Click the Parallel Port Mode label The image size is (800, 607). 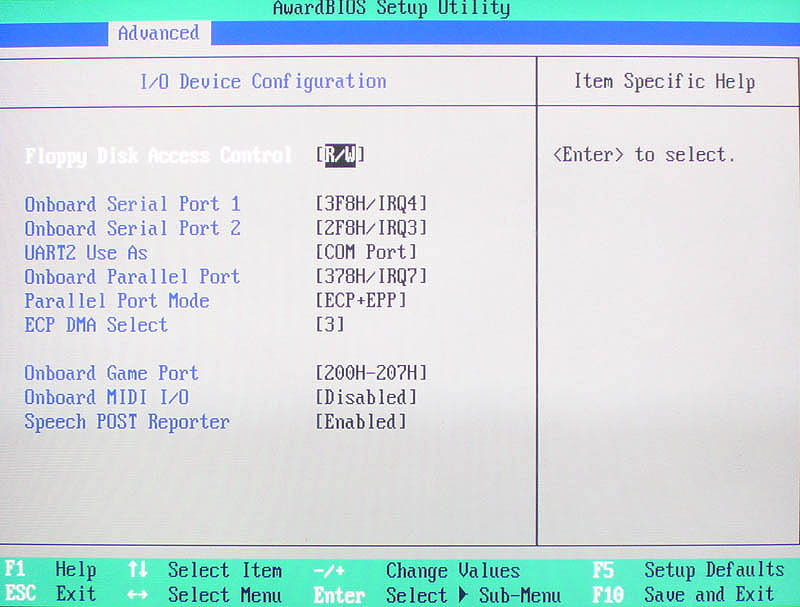[117, 300]
